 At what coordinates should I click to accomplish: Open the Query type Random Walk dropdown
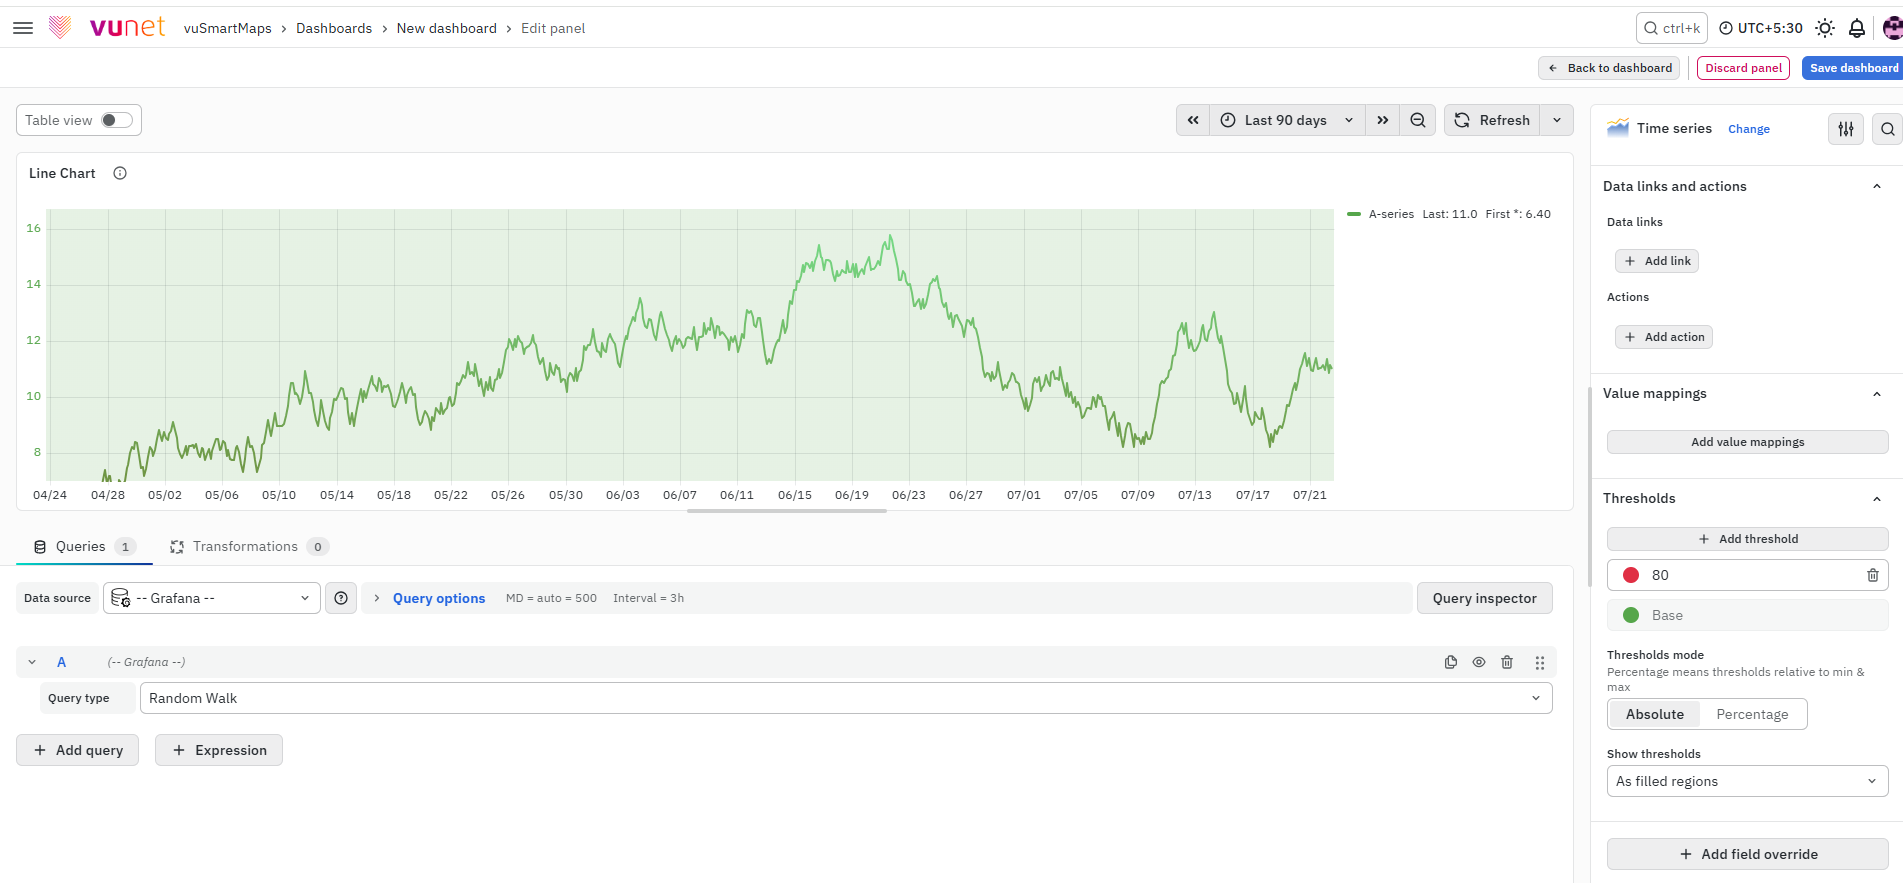tap(846, 698)
